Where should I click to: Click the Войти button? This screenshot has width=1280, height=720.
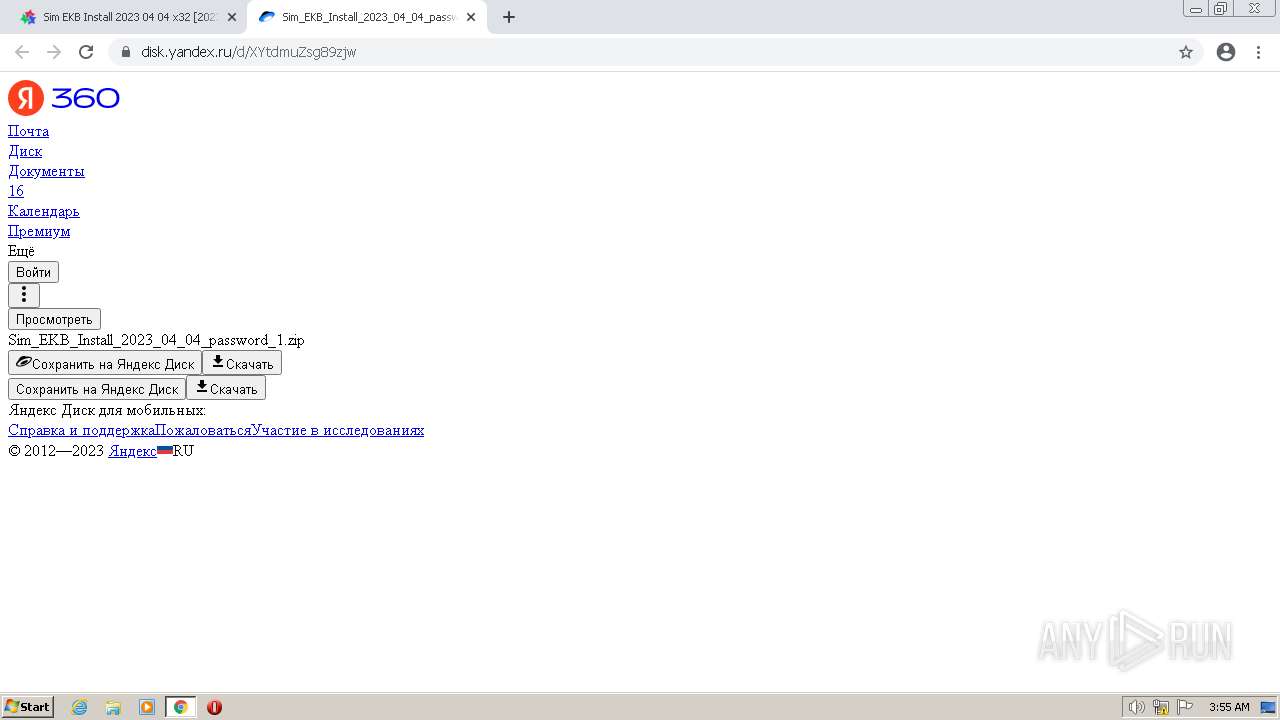click(33, 272)
